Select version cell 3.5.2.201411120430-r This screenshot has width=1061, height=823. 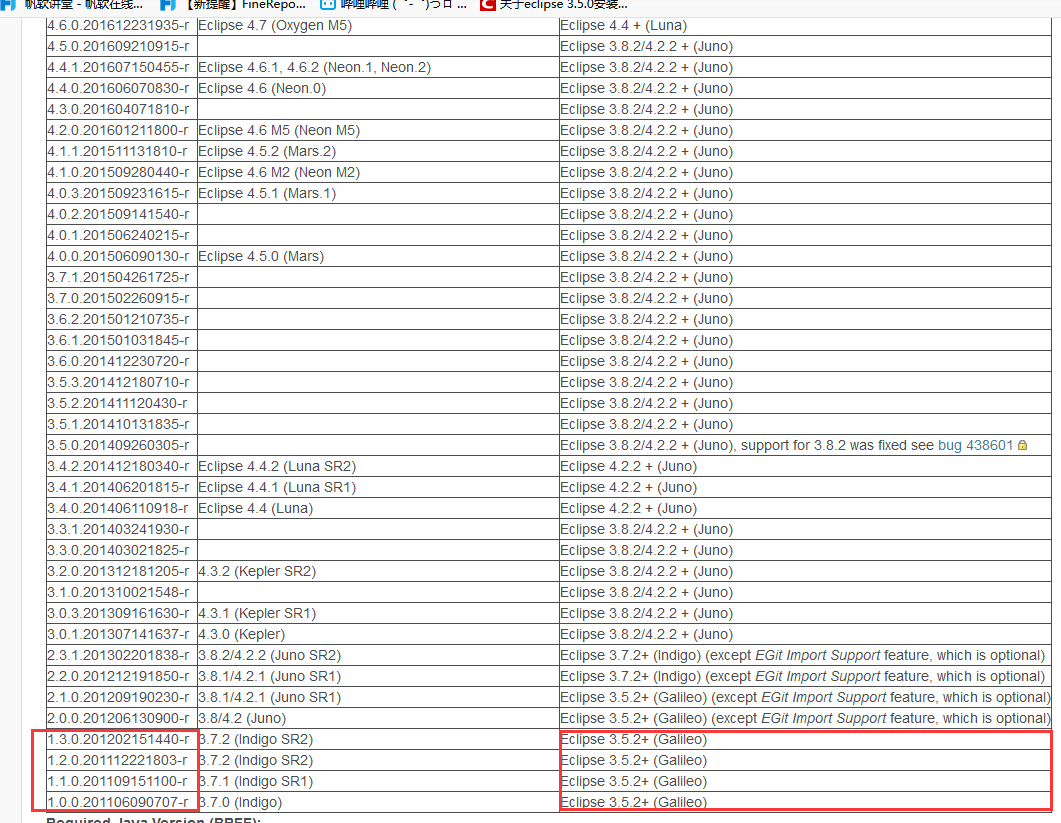coord(122,403)
